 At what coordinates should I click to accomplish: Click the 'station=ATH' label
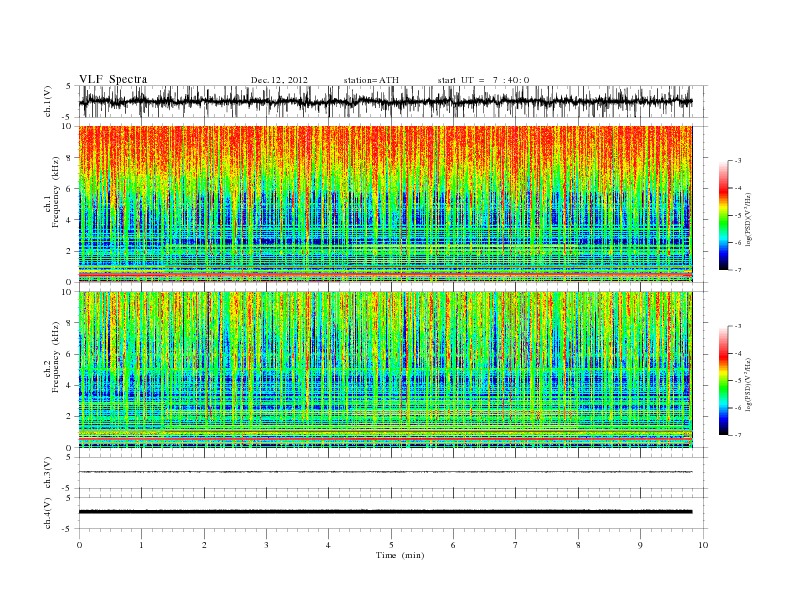point(371,80)
